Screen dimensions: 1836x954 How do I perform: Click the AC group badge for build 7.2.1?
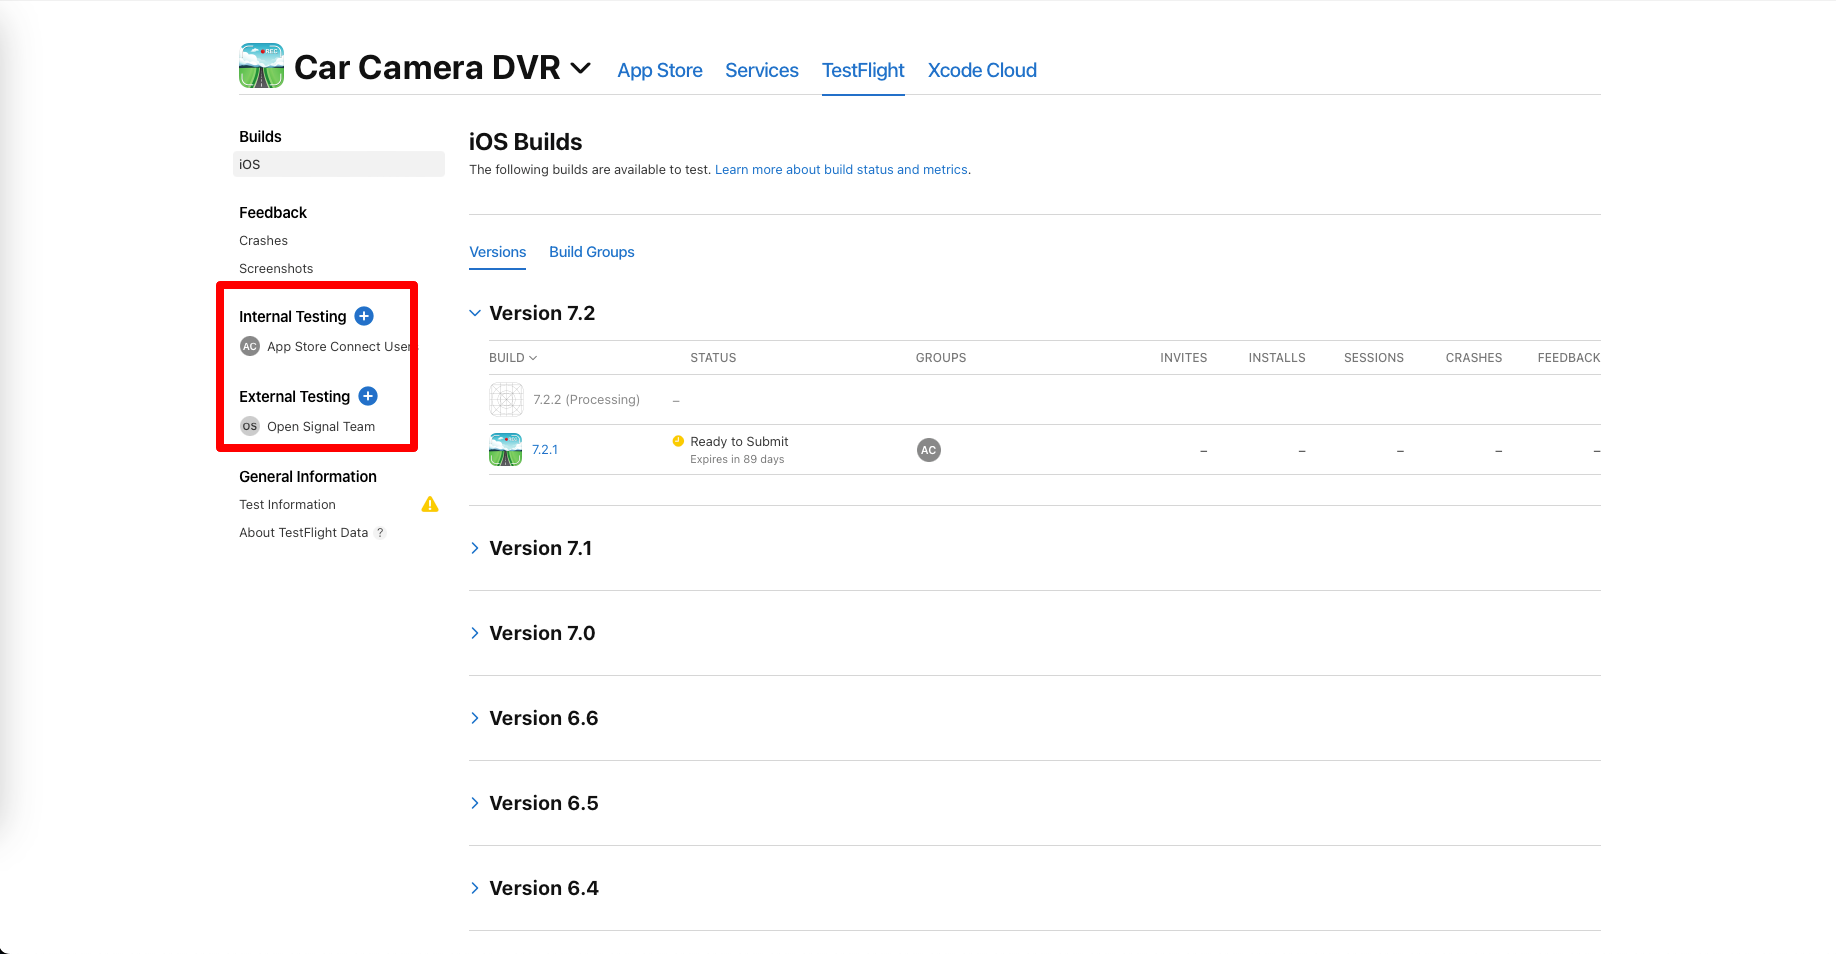tap(929, 450)
